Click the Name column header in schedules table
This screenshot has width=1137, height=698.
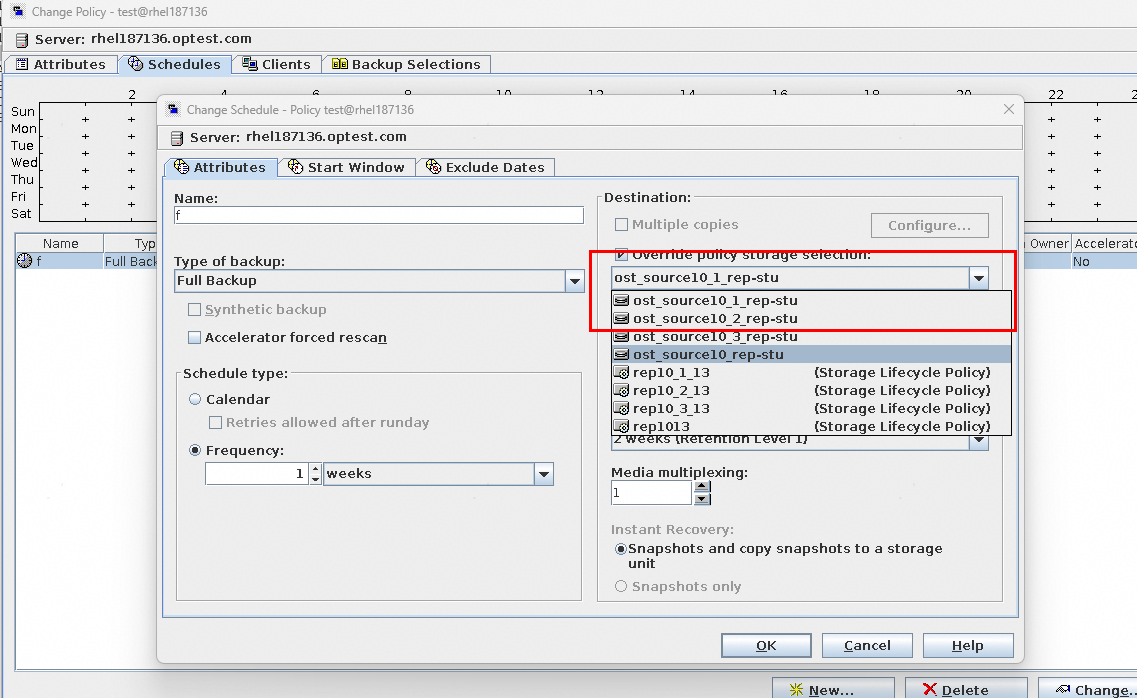[60, 244]
